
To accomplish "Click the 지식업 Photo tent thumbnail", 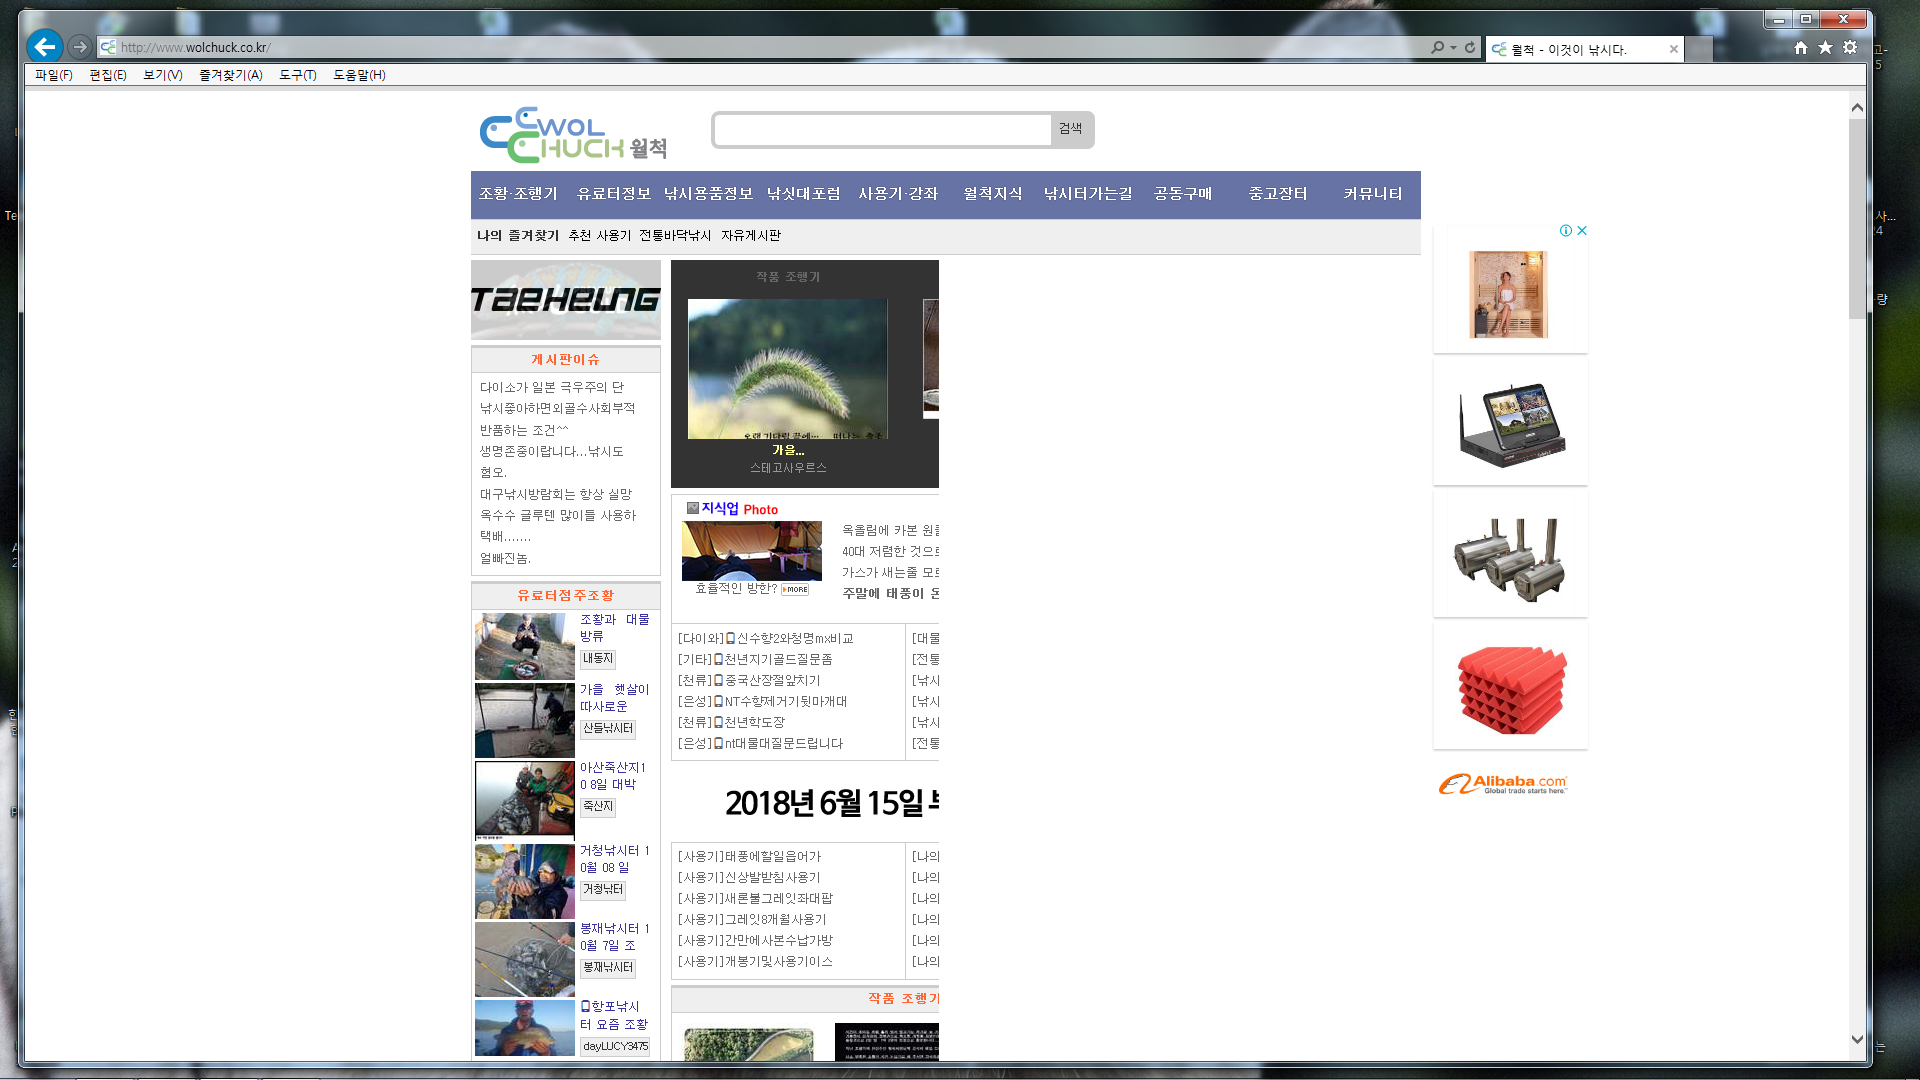I will coord(752,550).
